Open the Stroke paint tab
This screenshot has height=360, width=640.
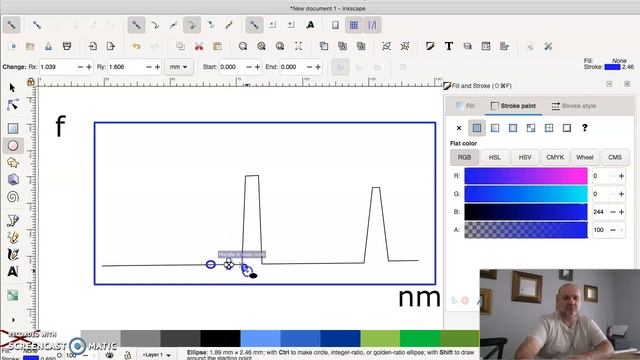[513, 106]
